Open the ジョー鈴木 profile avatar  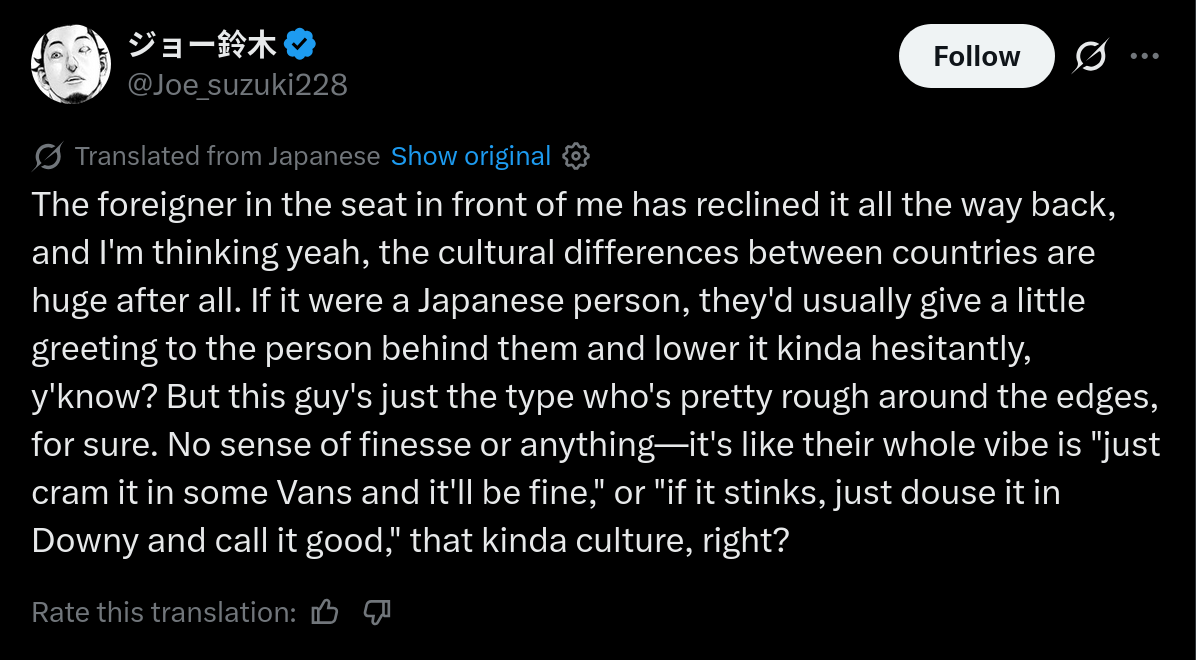coord(70,65)
